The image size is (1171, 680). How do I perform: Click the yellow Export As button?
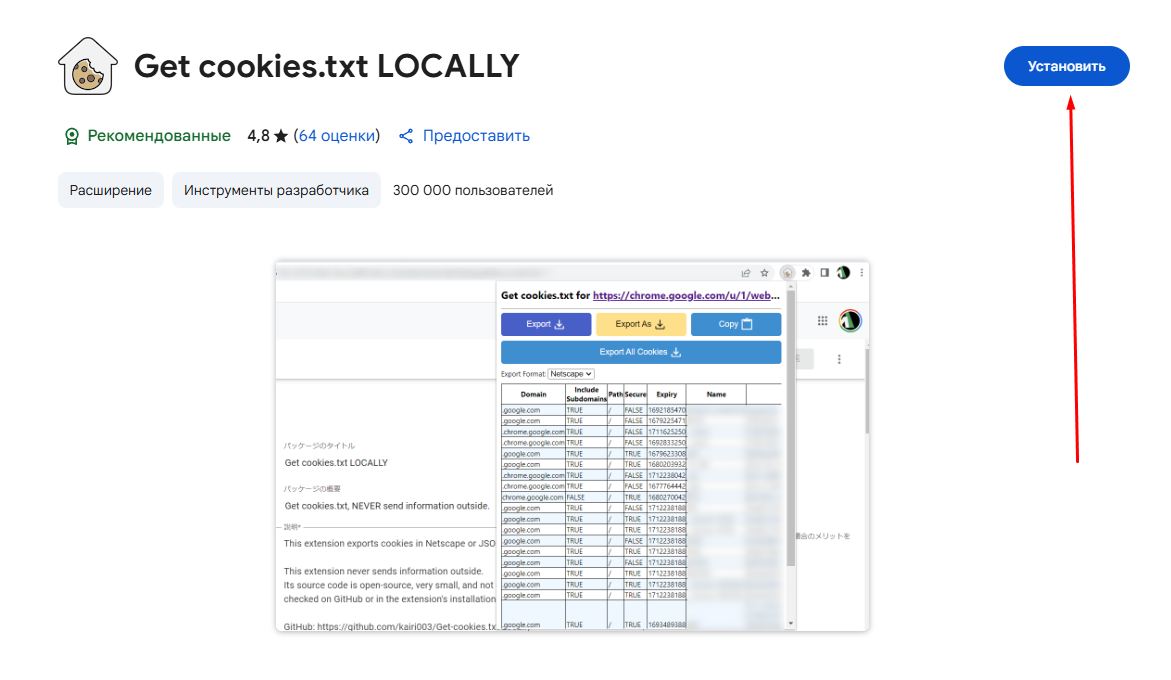coord(641,324)
